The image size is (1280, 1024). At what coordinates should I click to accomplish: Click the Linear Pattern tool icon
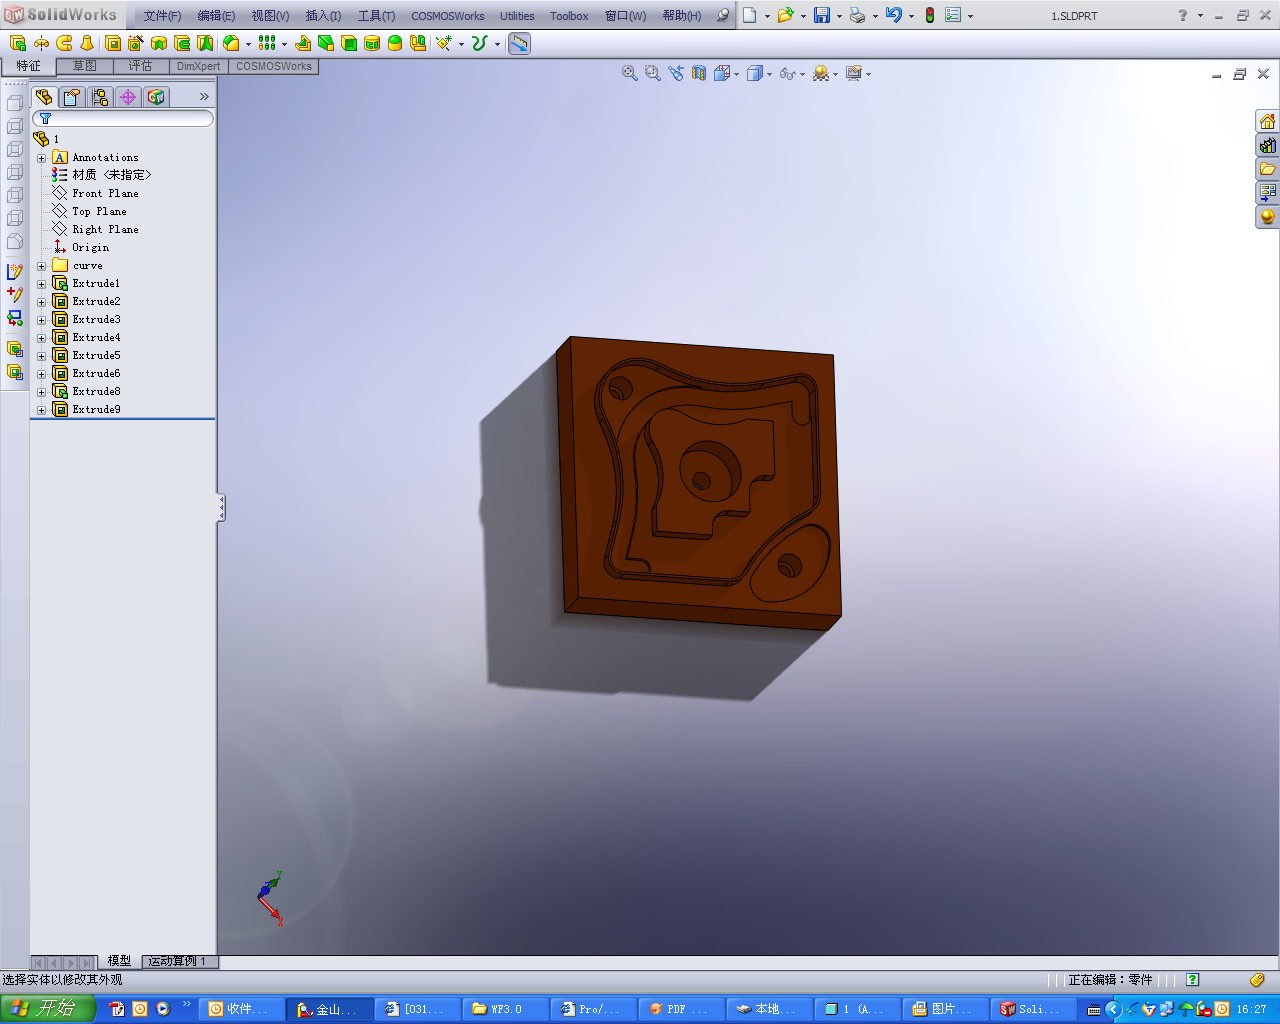267,43
